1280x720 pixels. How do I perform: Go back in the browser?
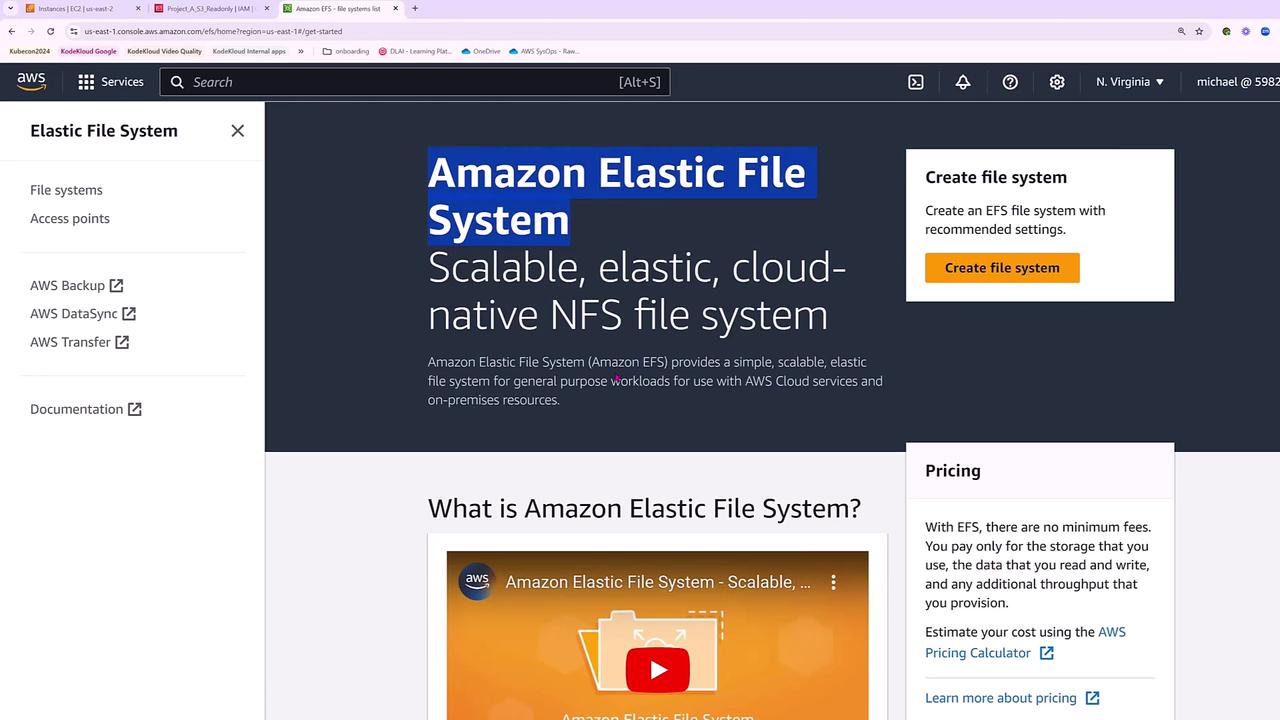point(12,31)
